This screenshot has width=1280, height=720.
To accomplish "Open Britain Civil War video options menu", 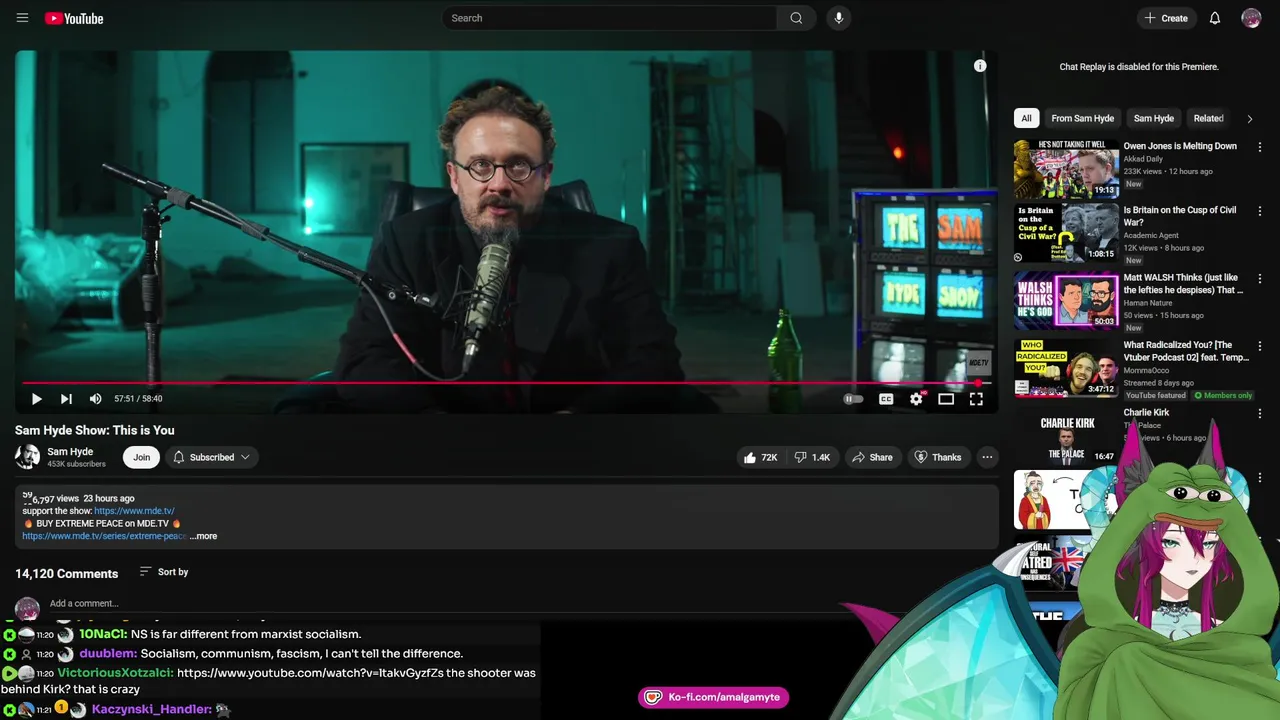I will (x=1260, y=212).
